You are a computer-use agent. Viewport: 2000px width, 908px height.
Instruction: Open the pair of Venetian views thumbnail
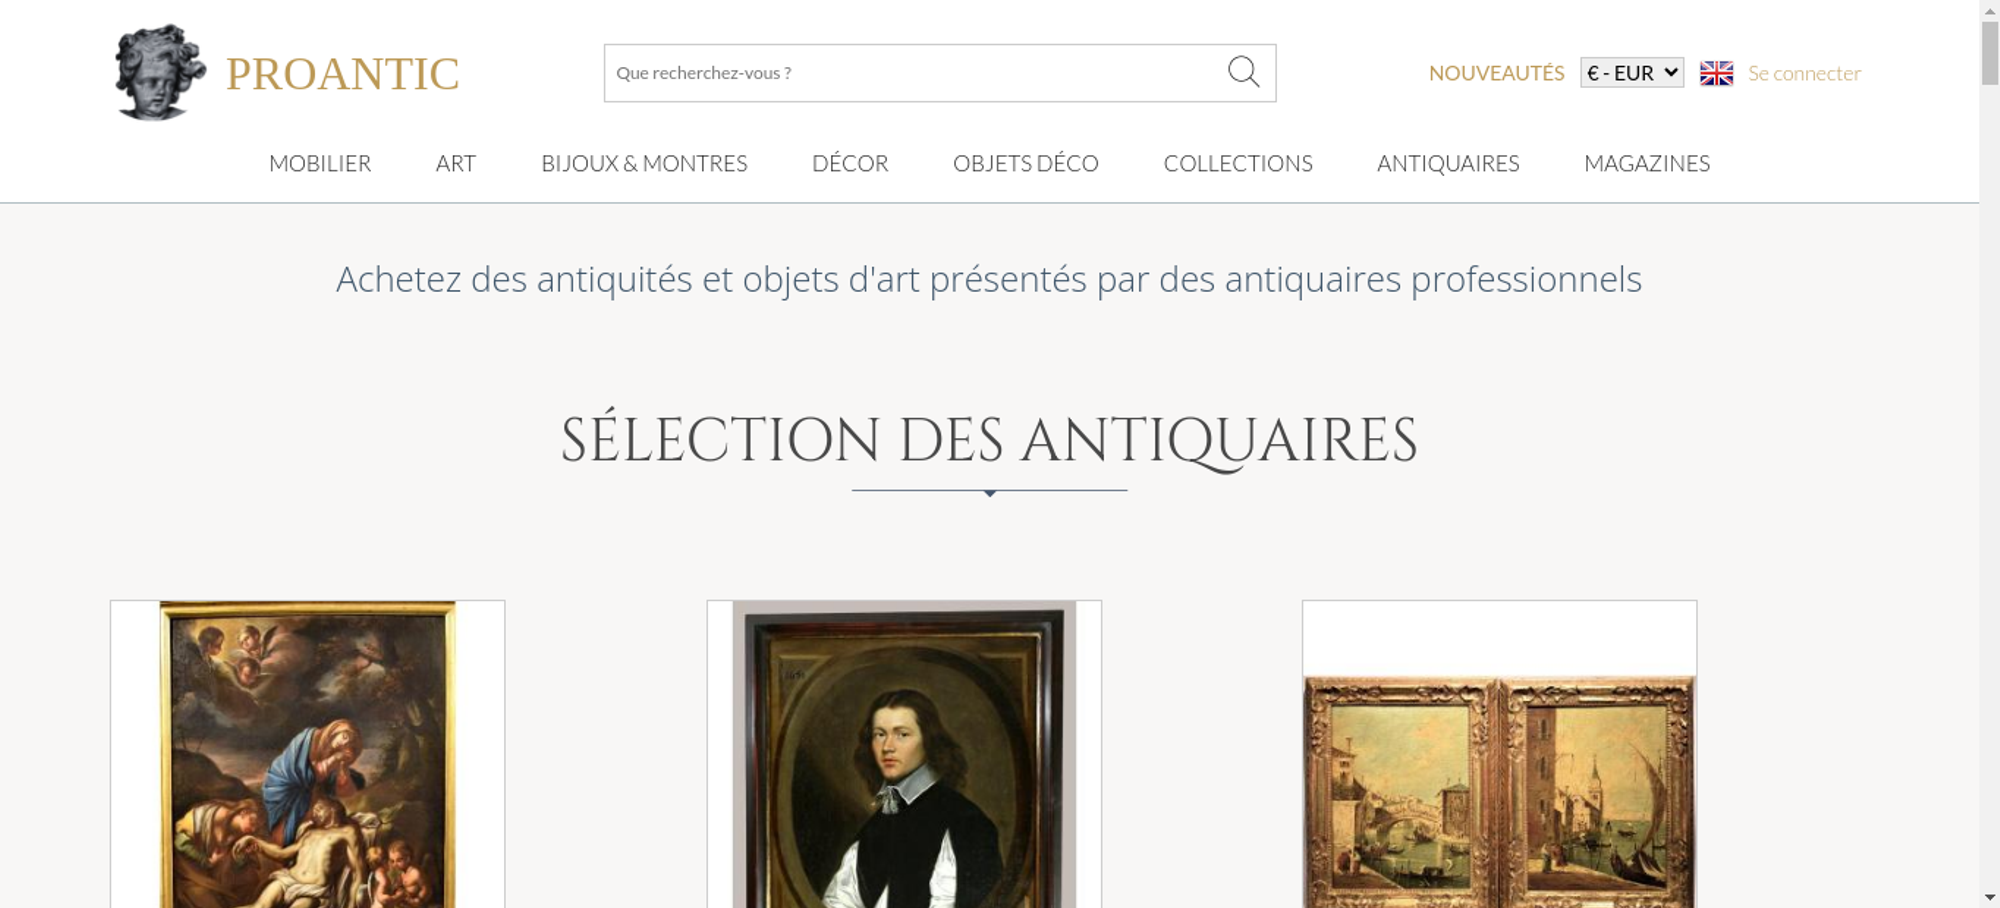tap(1499, 755)
